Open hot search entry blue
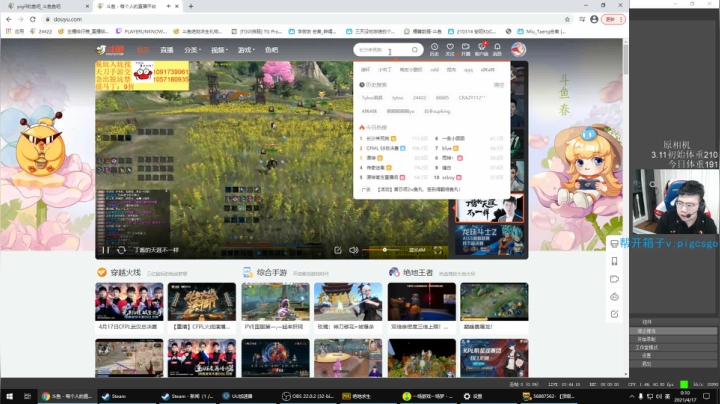Image resolution: width=720 pixels, height=404 pixels. [x=447, y=148]
